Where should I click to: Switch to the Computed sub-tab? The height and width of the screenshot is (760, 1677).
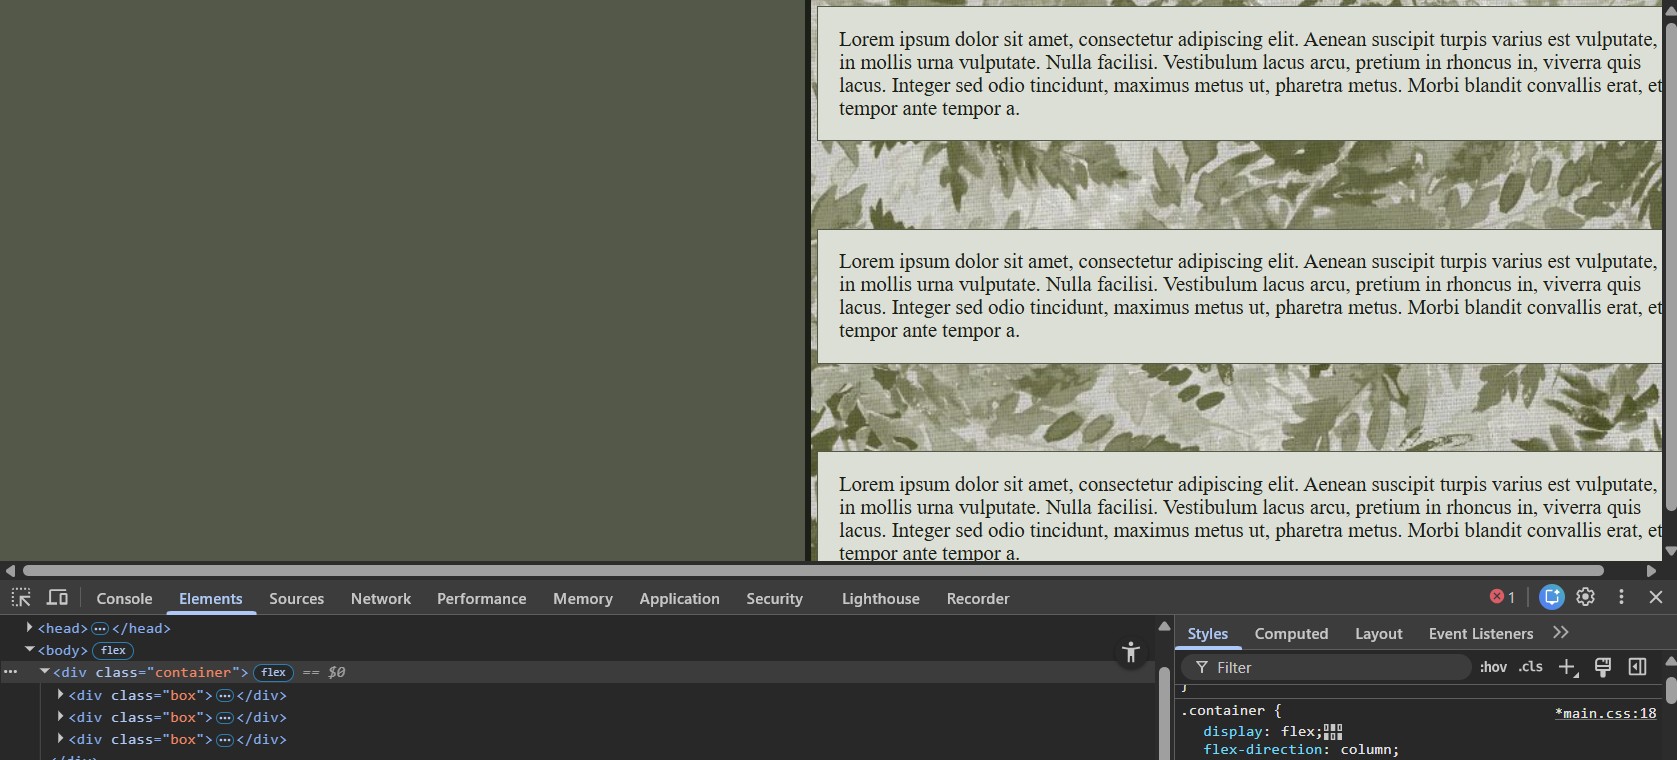[x=1292, y=634]
